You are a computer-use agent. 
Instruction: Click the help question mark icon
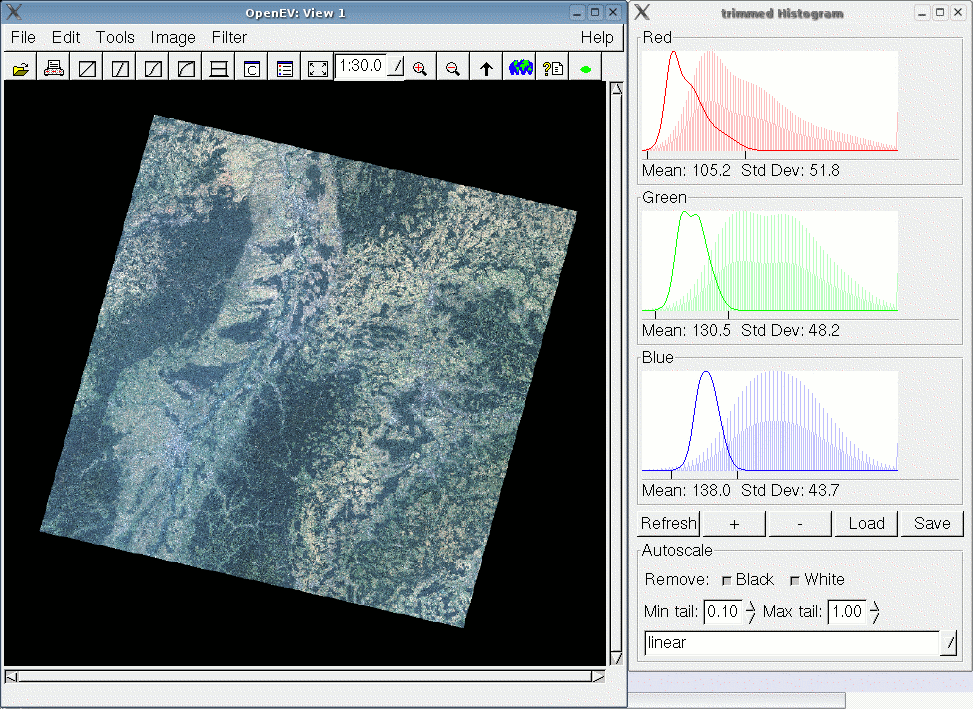pos(553,69)
